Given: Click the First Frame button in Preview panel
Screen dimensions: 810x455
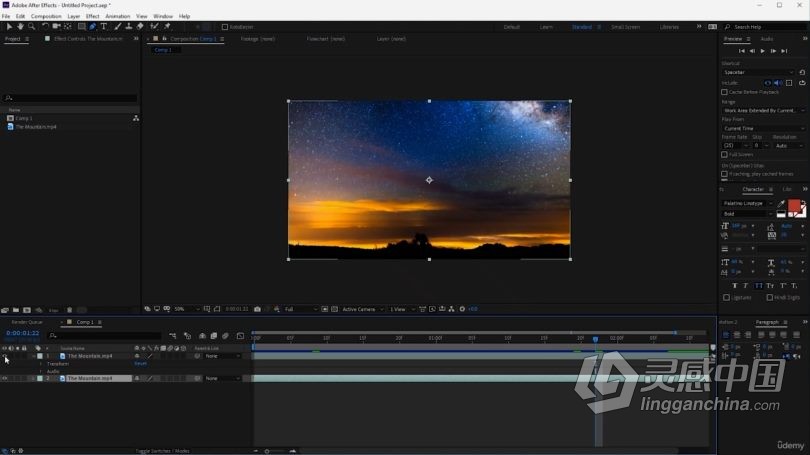Looking at the screenshot, I should point(742,51).
